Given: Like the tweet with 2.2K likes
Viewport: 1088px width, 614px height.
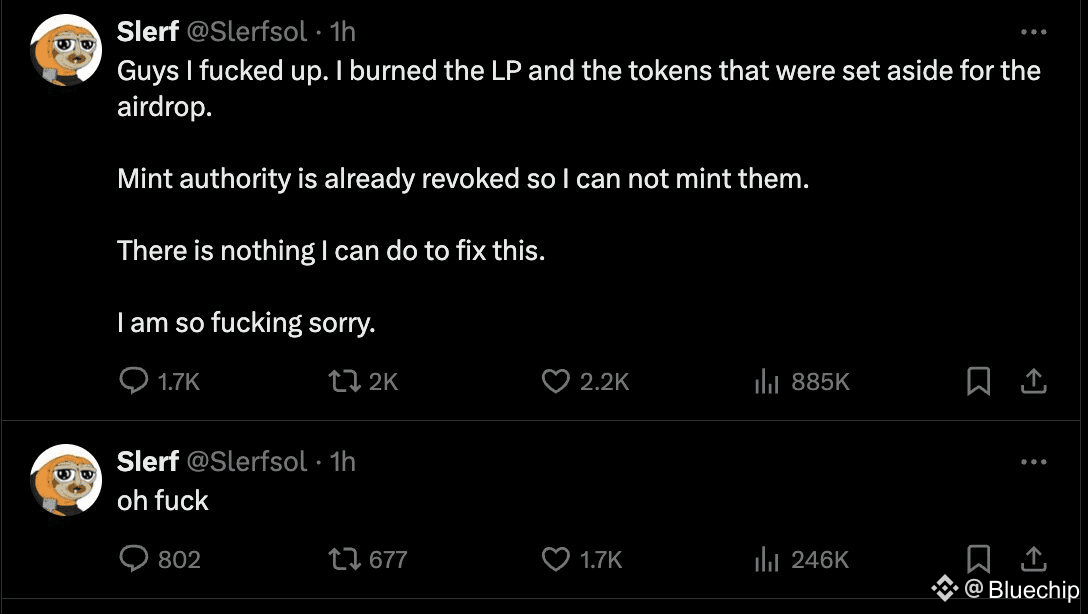Looking at the screenshot, I should (x=555, y=381).
